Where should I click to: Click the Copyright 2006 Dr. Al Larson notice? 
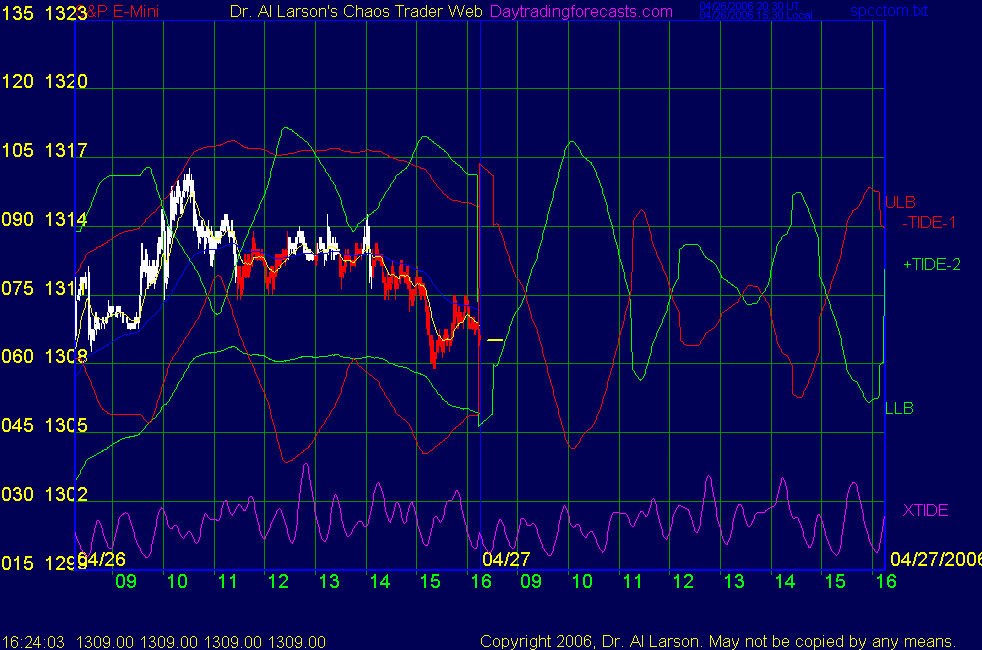[718, 641]
